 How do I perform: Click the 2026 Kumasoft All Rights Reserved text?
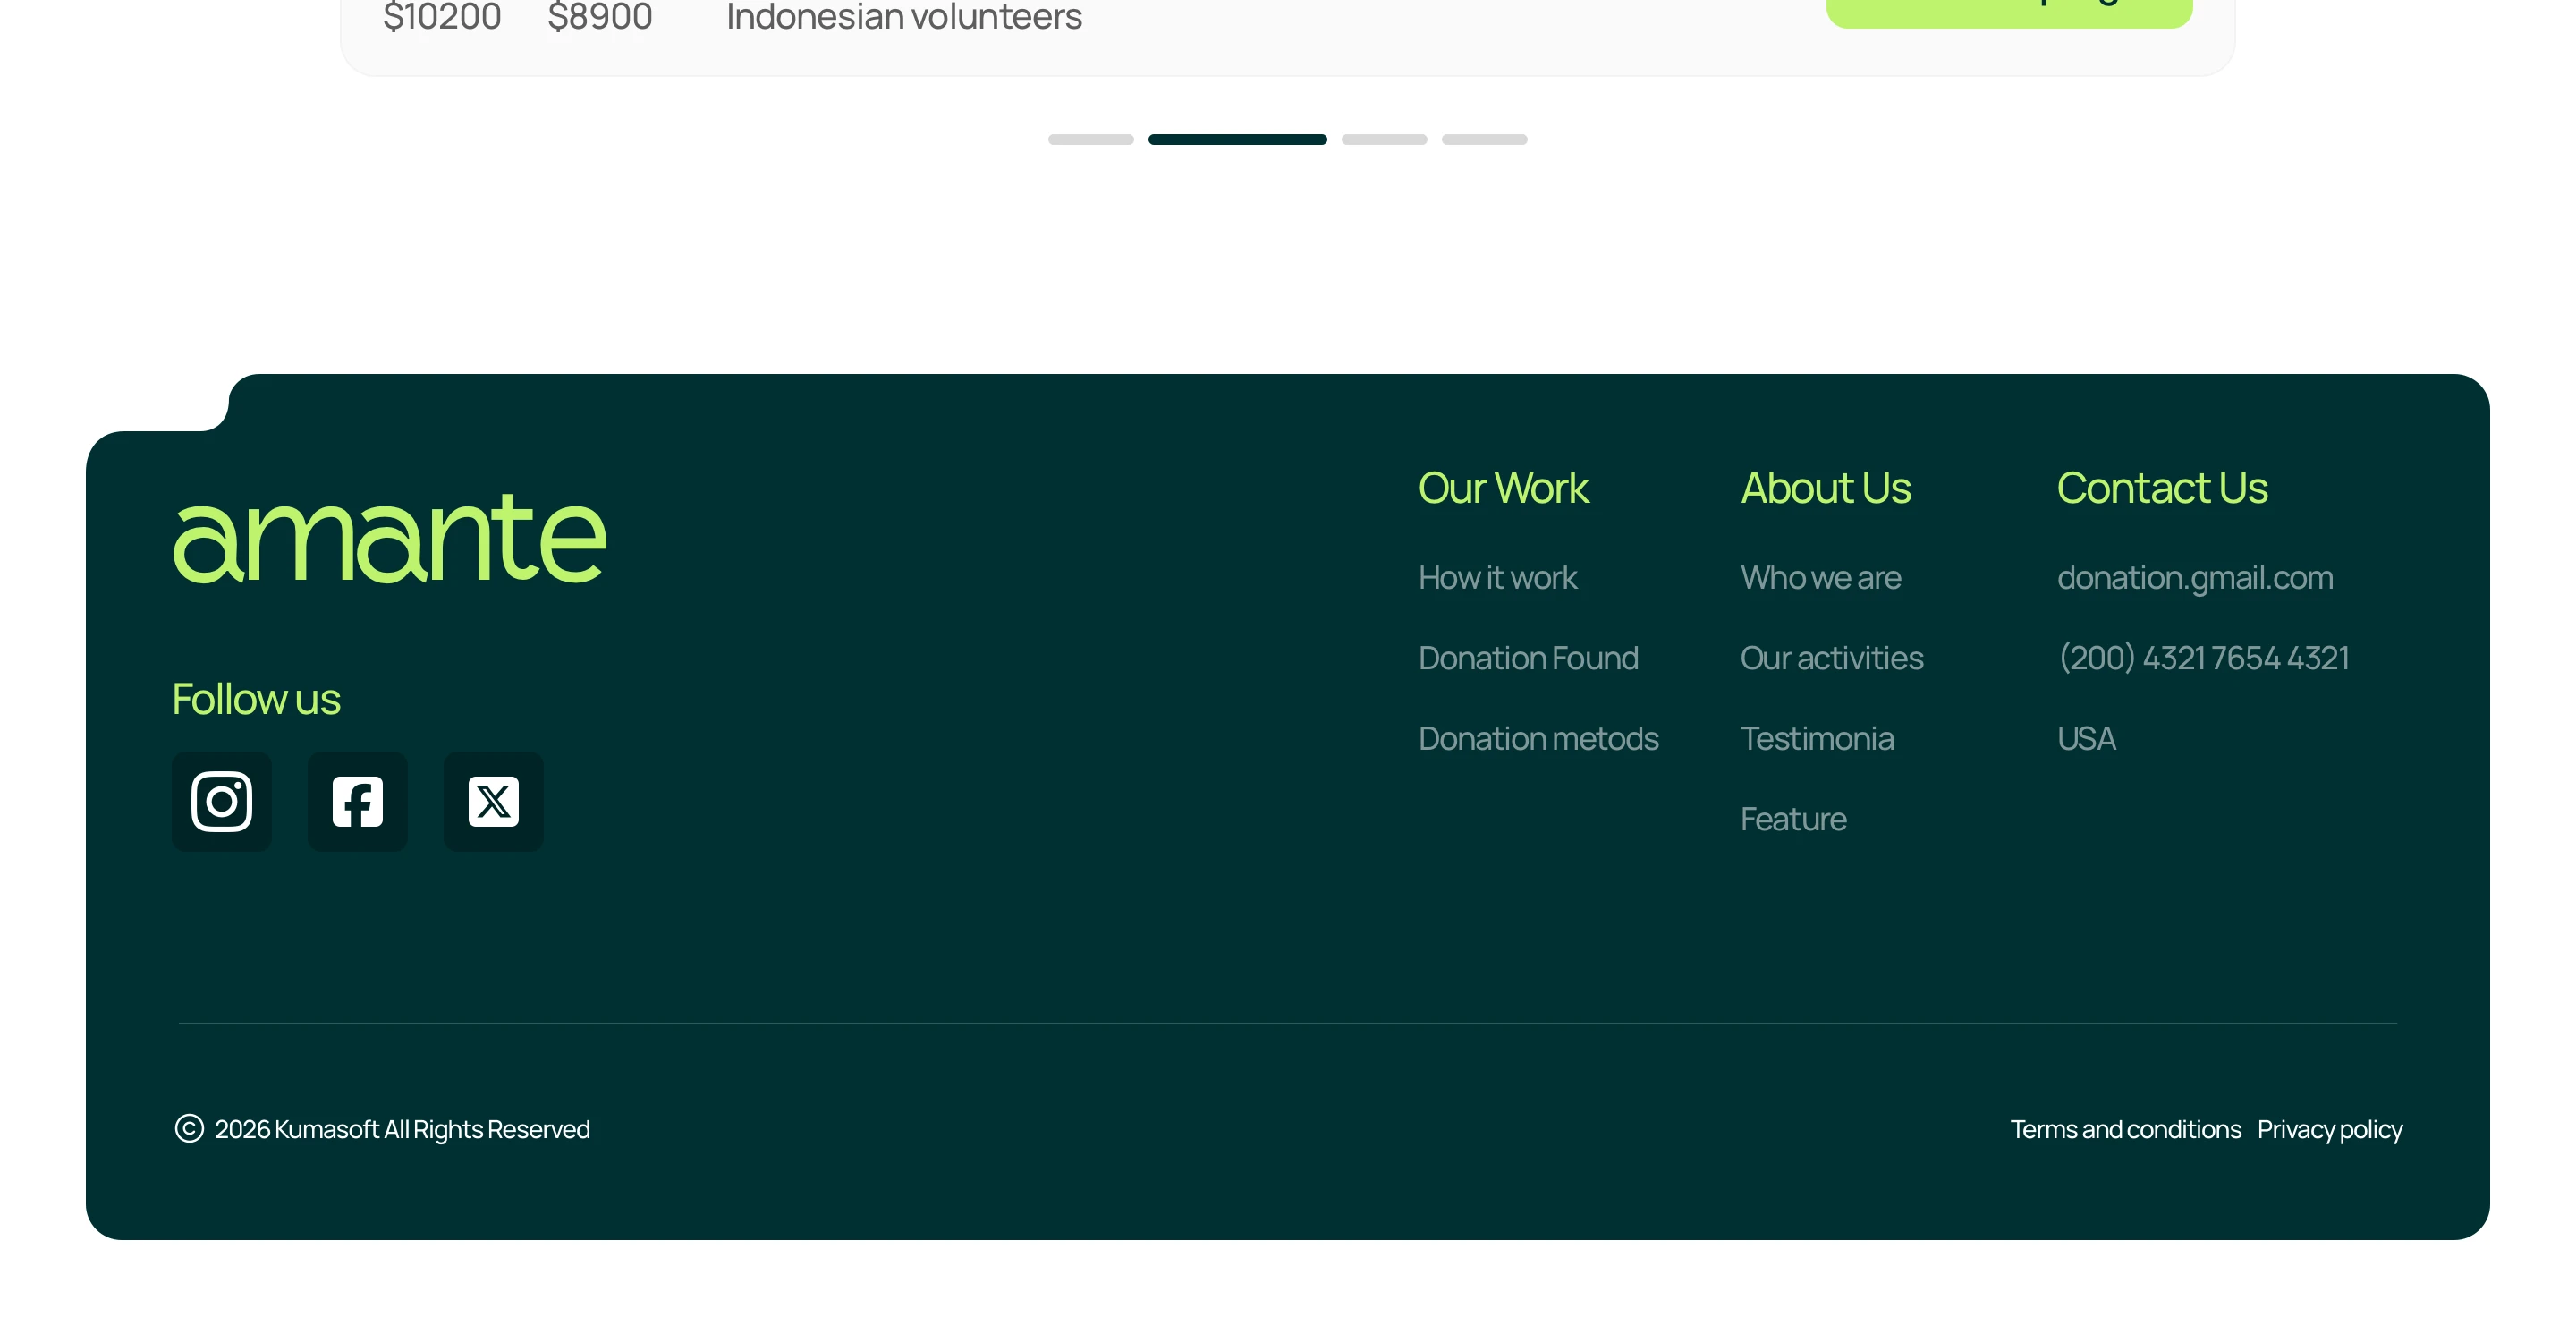402,1129
